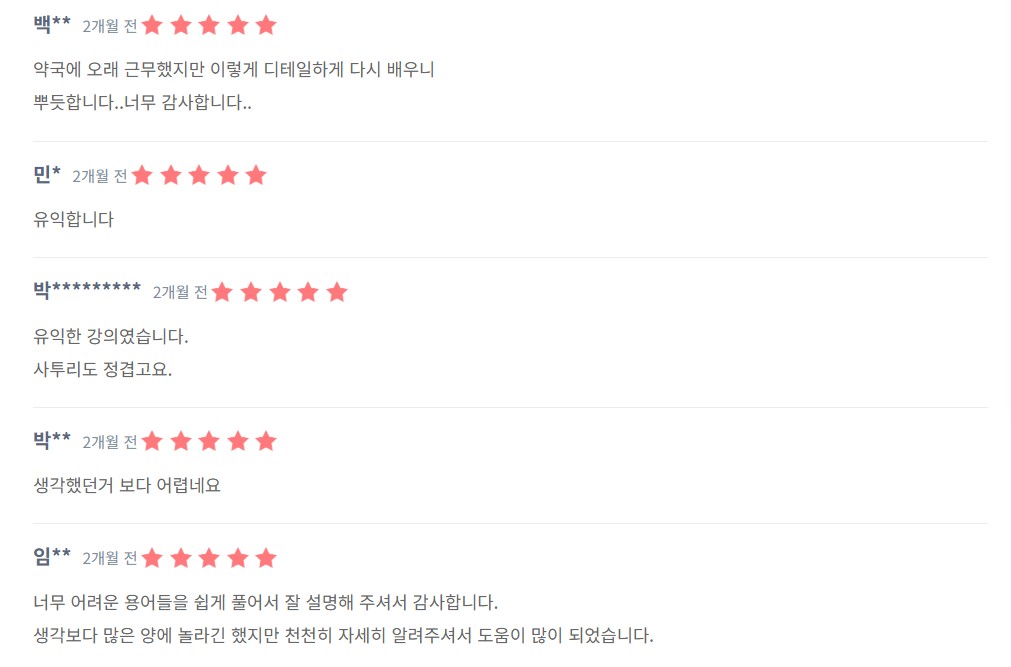Click the second star in 박********* review
Viewport: 1011px width, 667px height.
pyautogui.click(x=251, y=292)
